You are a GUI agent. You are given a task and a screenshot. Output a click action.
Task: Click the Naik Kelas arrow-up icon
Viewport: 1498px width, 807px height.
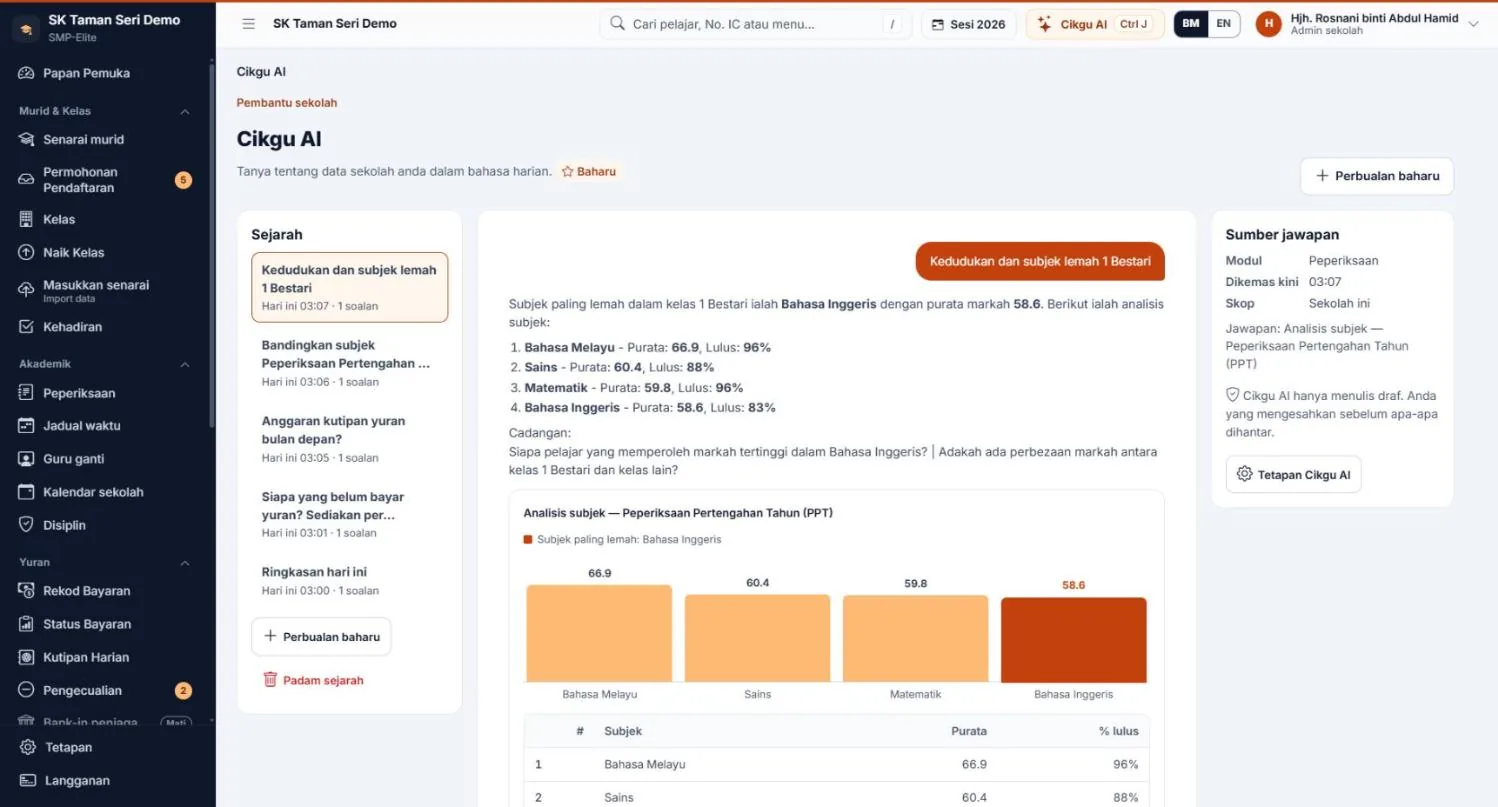click(27, 253)
